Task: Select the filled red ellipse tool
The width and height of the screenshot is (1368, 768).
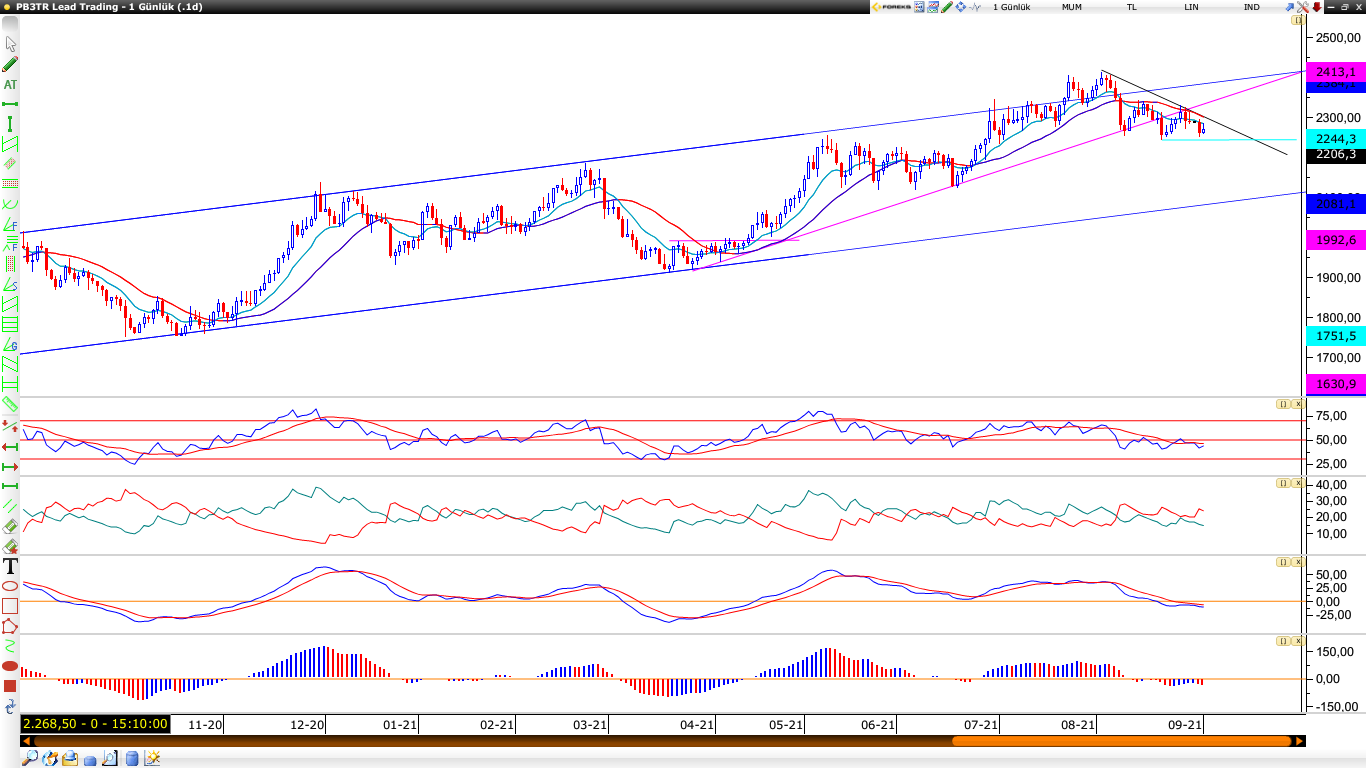Action: [10, 666]
